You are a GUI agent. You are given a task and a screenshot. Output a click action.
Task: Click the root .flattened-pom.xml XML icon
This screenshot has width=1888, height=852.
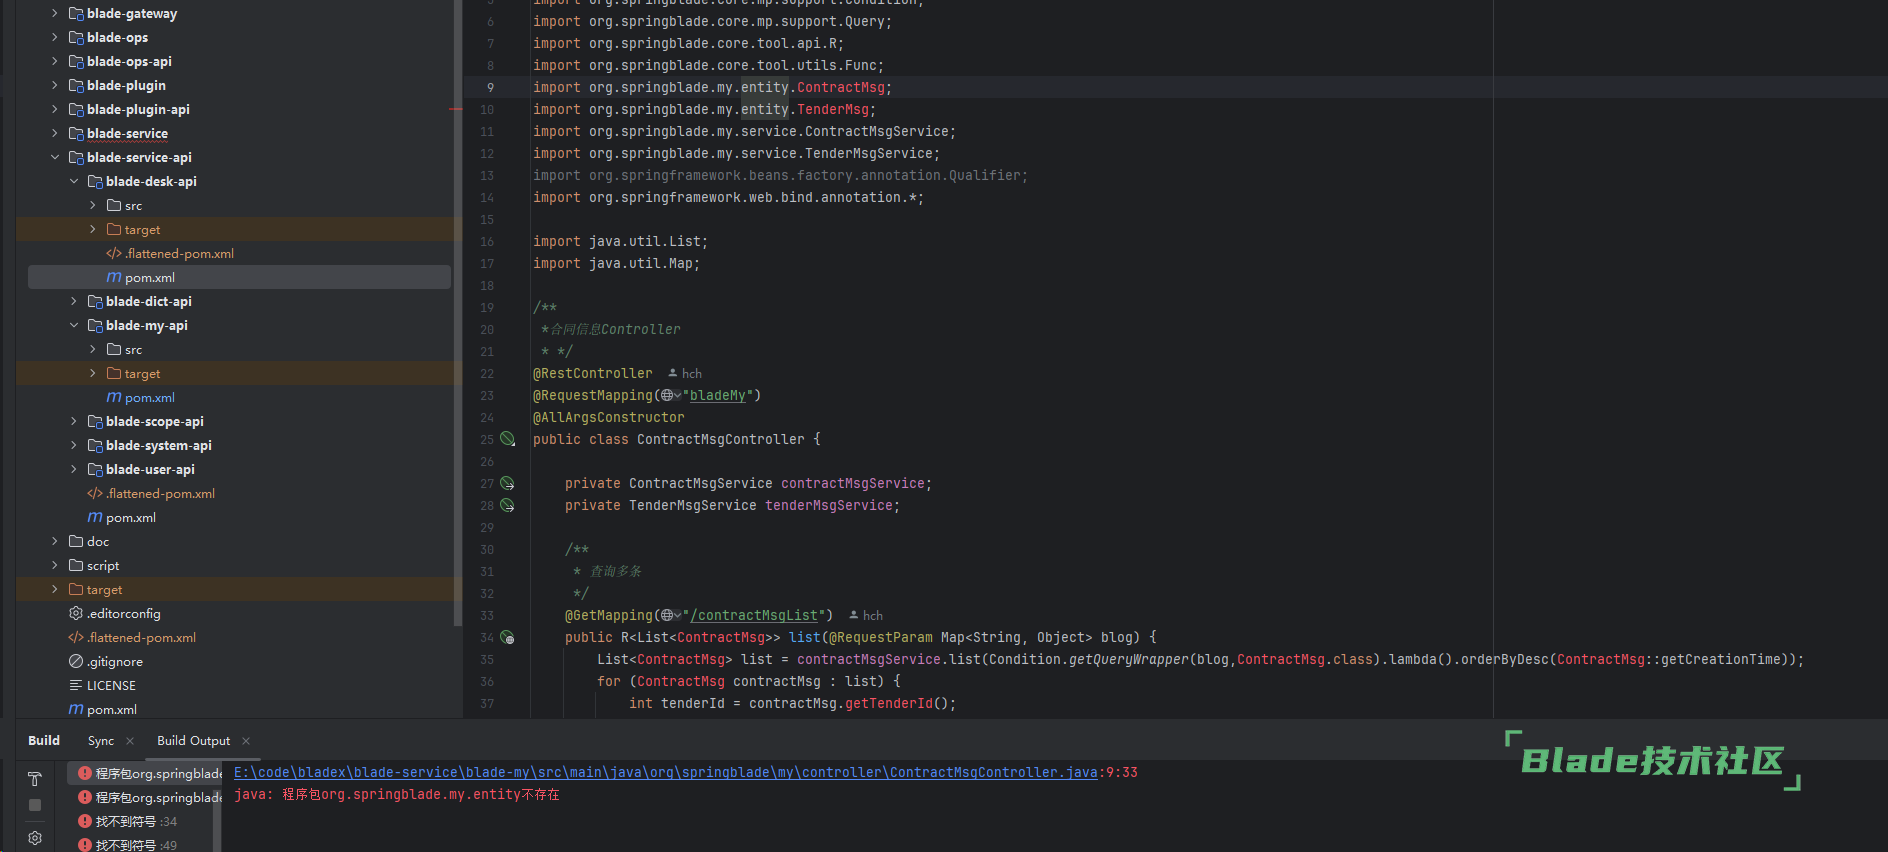76,637
